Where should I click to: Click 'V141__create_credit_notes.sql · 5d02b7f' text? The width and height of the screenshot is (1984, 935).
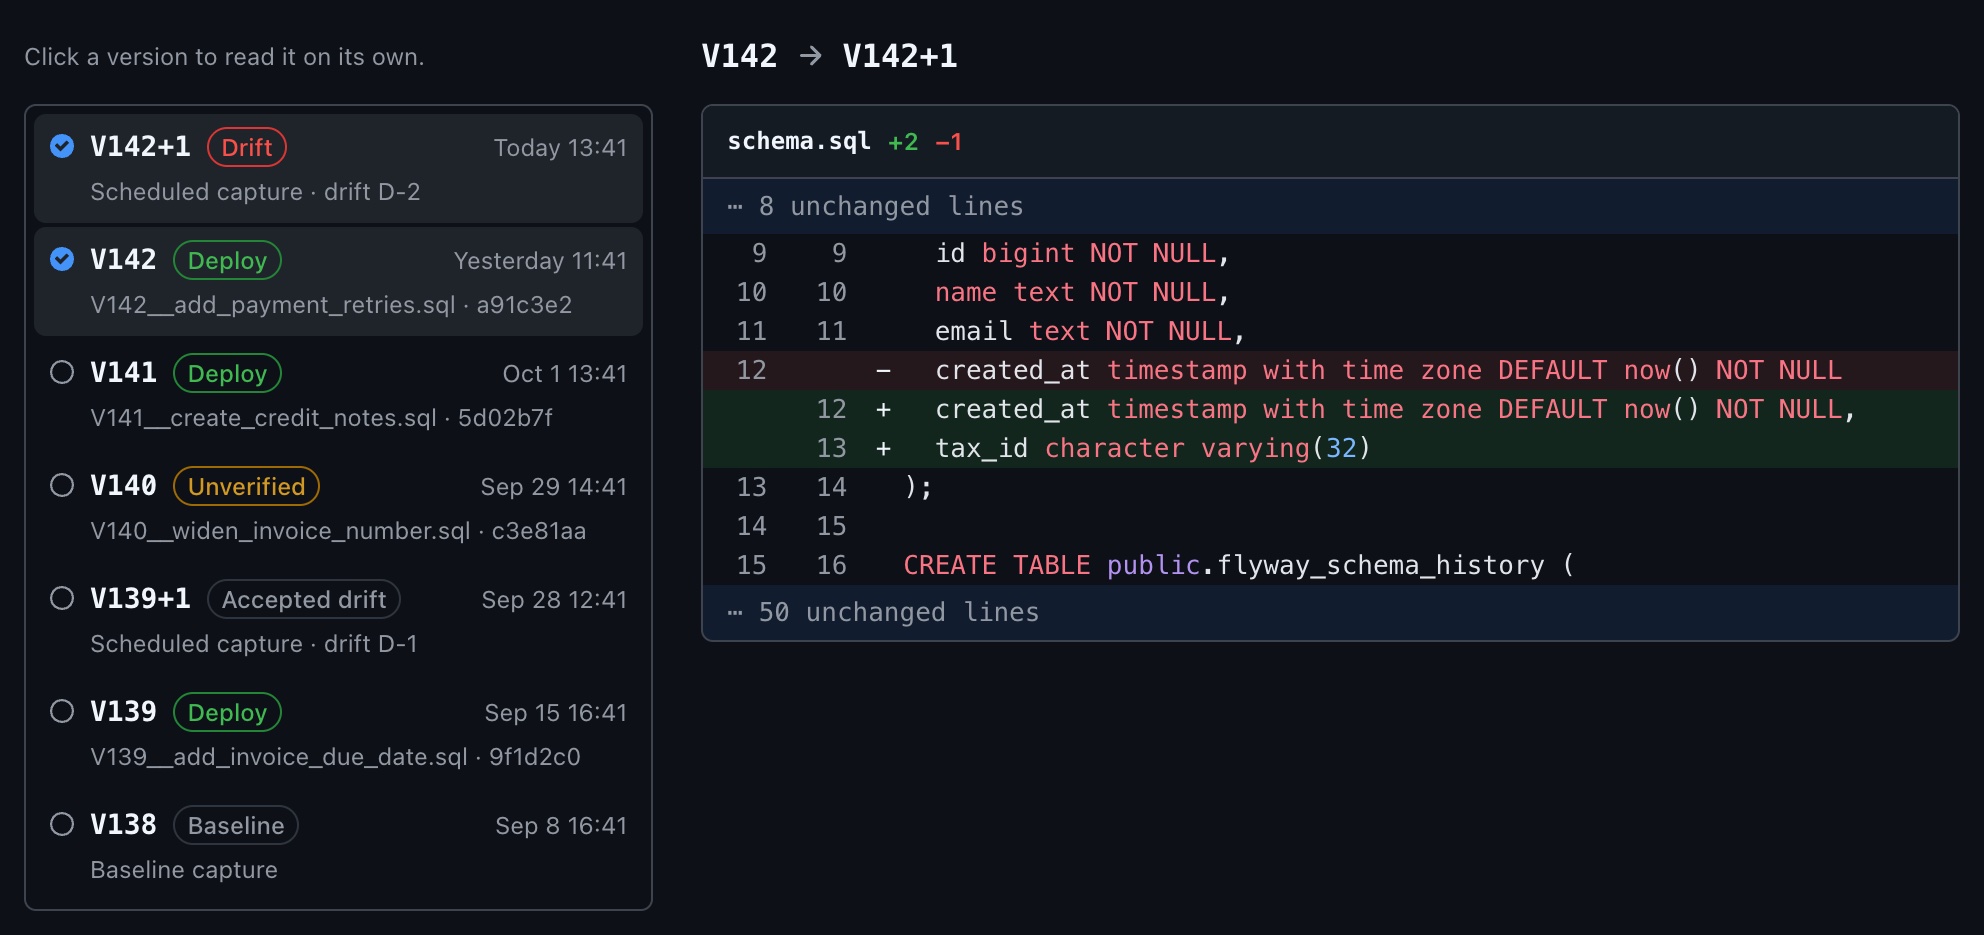321,418
